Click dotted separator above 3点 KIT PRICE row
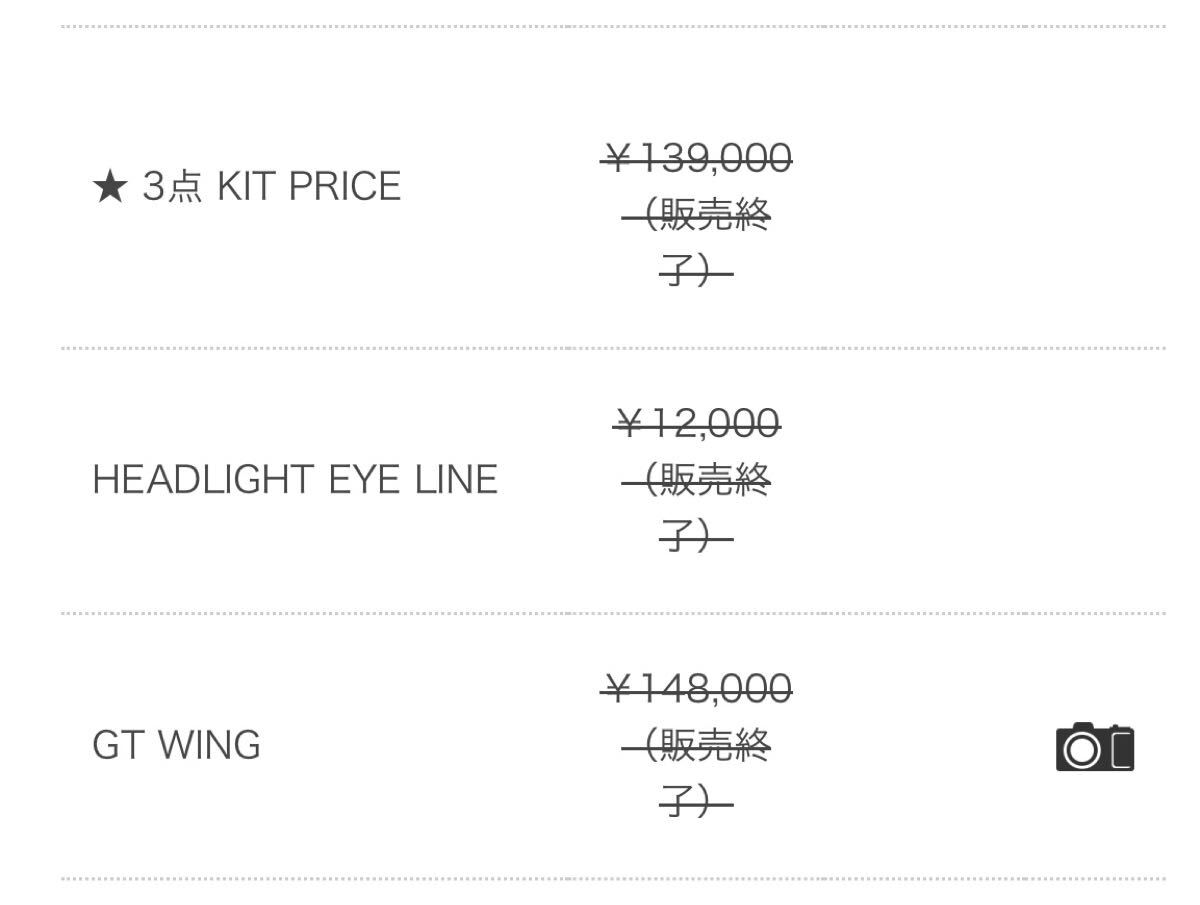 click(x=612, y=26)
